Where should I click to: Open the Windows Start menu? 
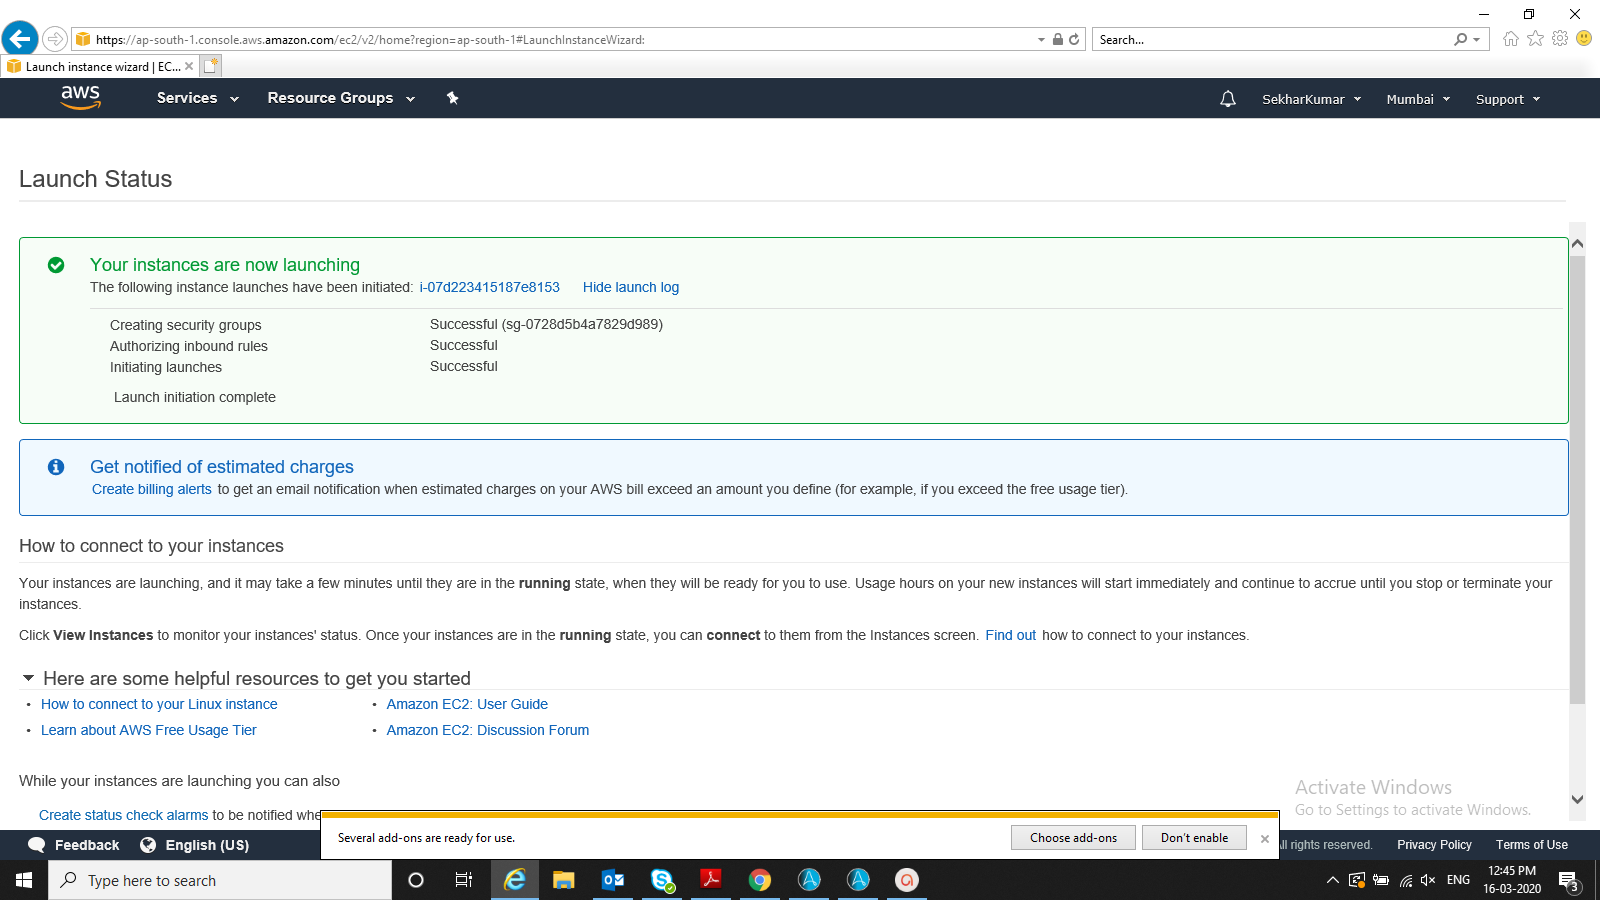[x=24, y=880]
